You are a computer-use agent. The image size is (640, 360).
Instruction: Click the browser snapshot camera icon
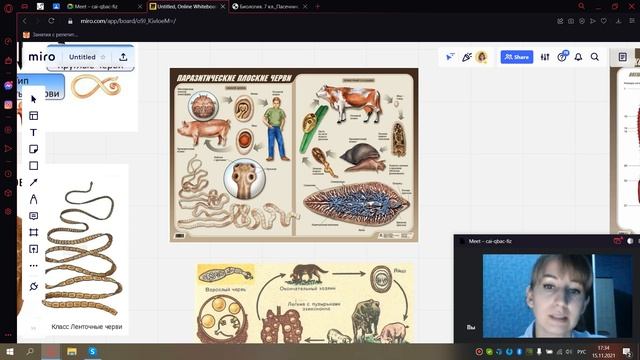click(x=571, y=21)
